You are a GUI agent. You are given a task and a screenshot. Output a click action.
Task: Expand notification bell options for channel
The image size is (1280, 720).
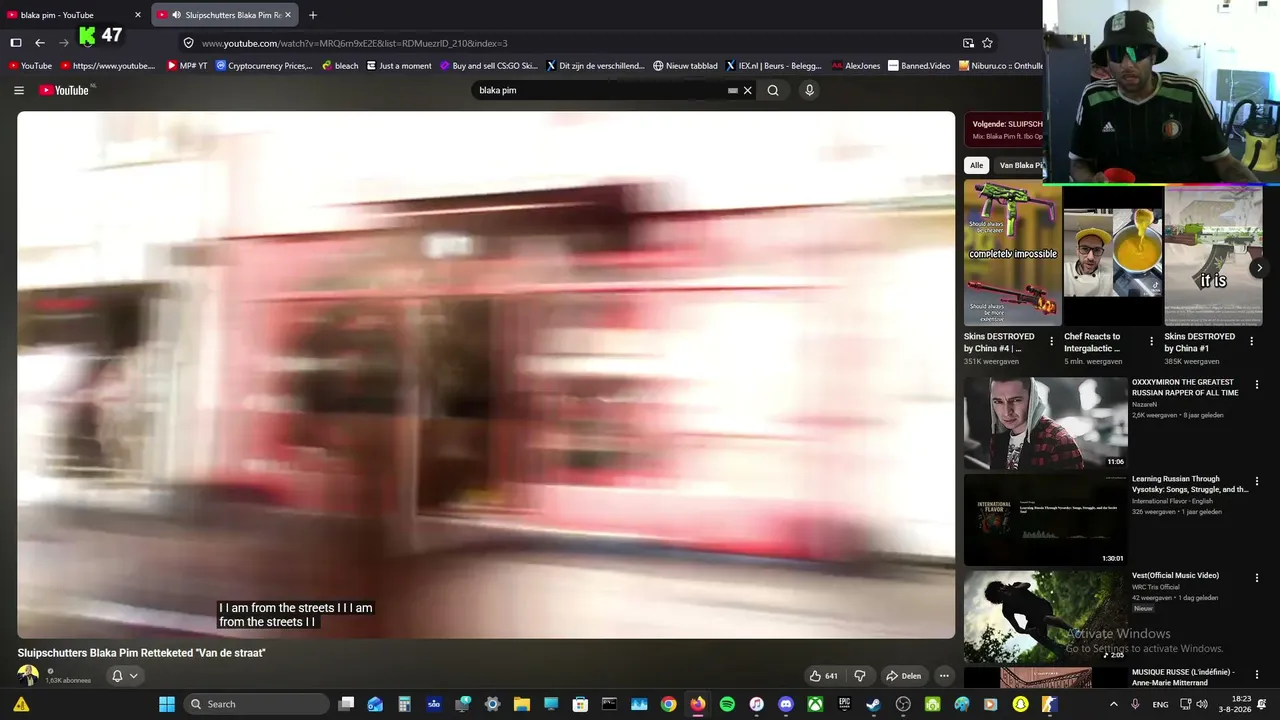[x=125, y=676]
